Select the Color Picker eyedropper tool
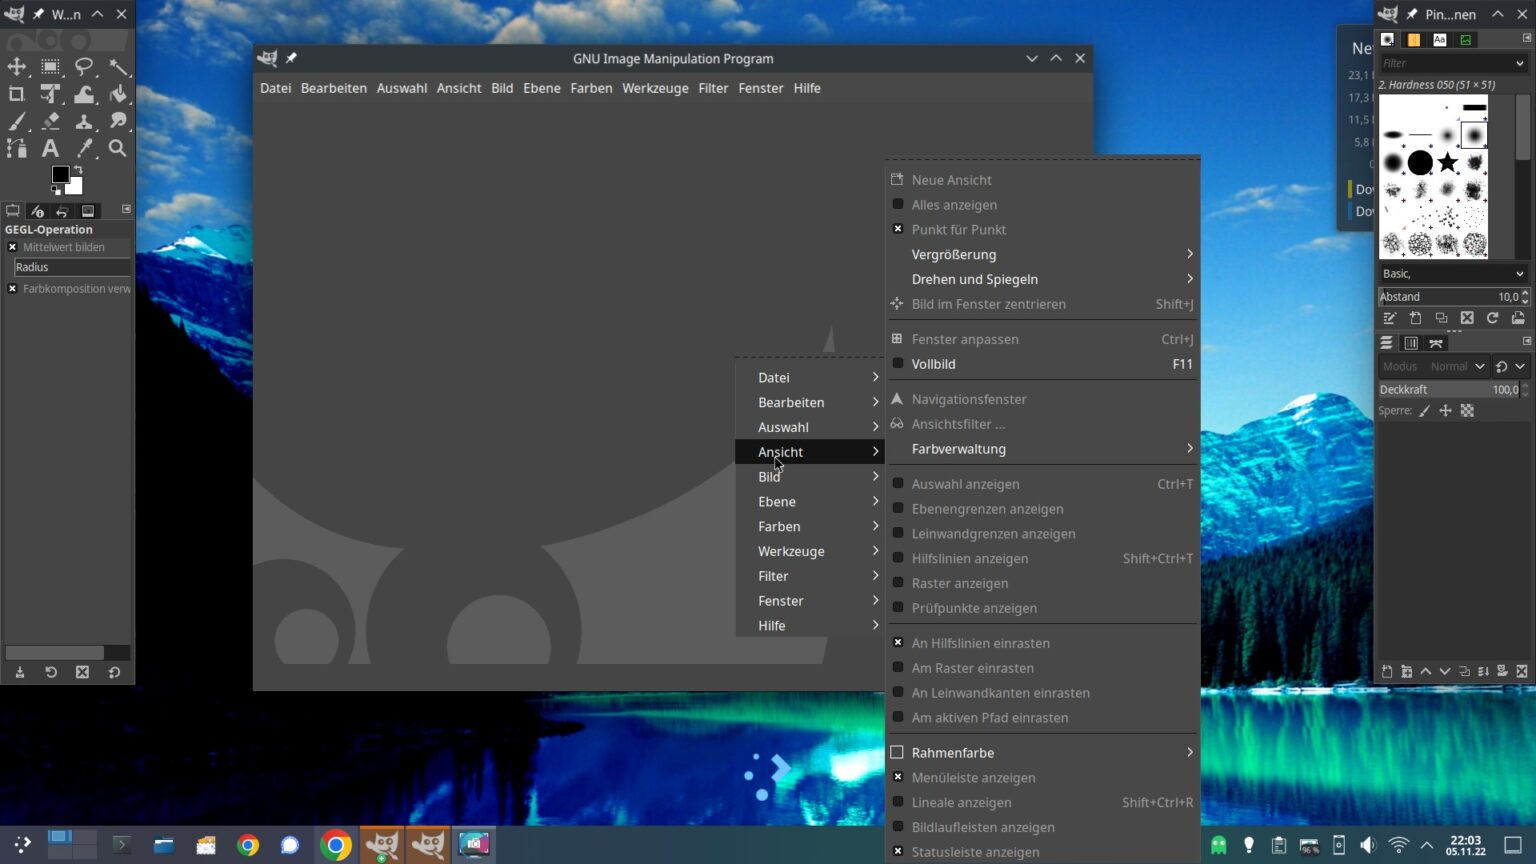1536x864 pixels. pyautogui.click(x=84, y=148)
